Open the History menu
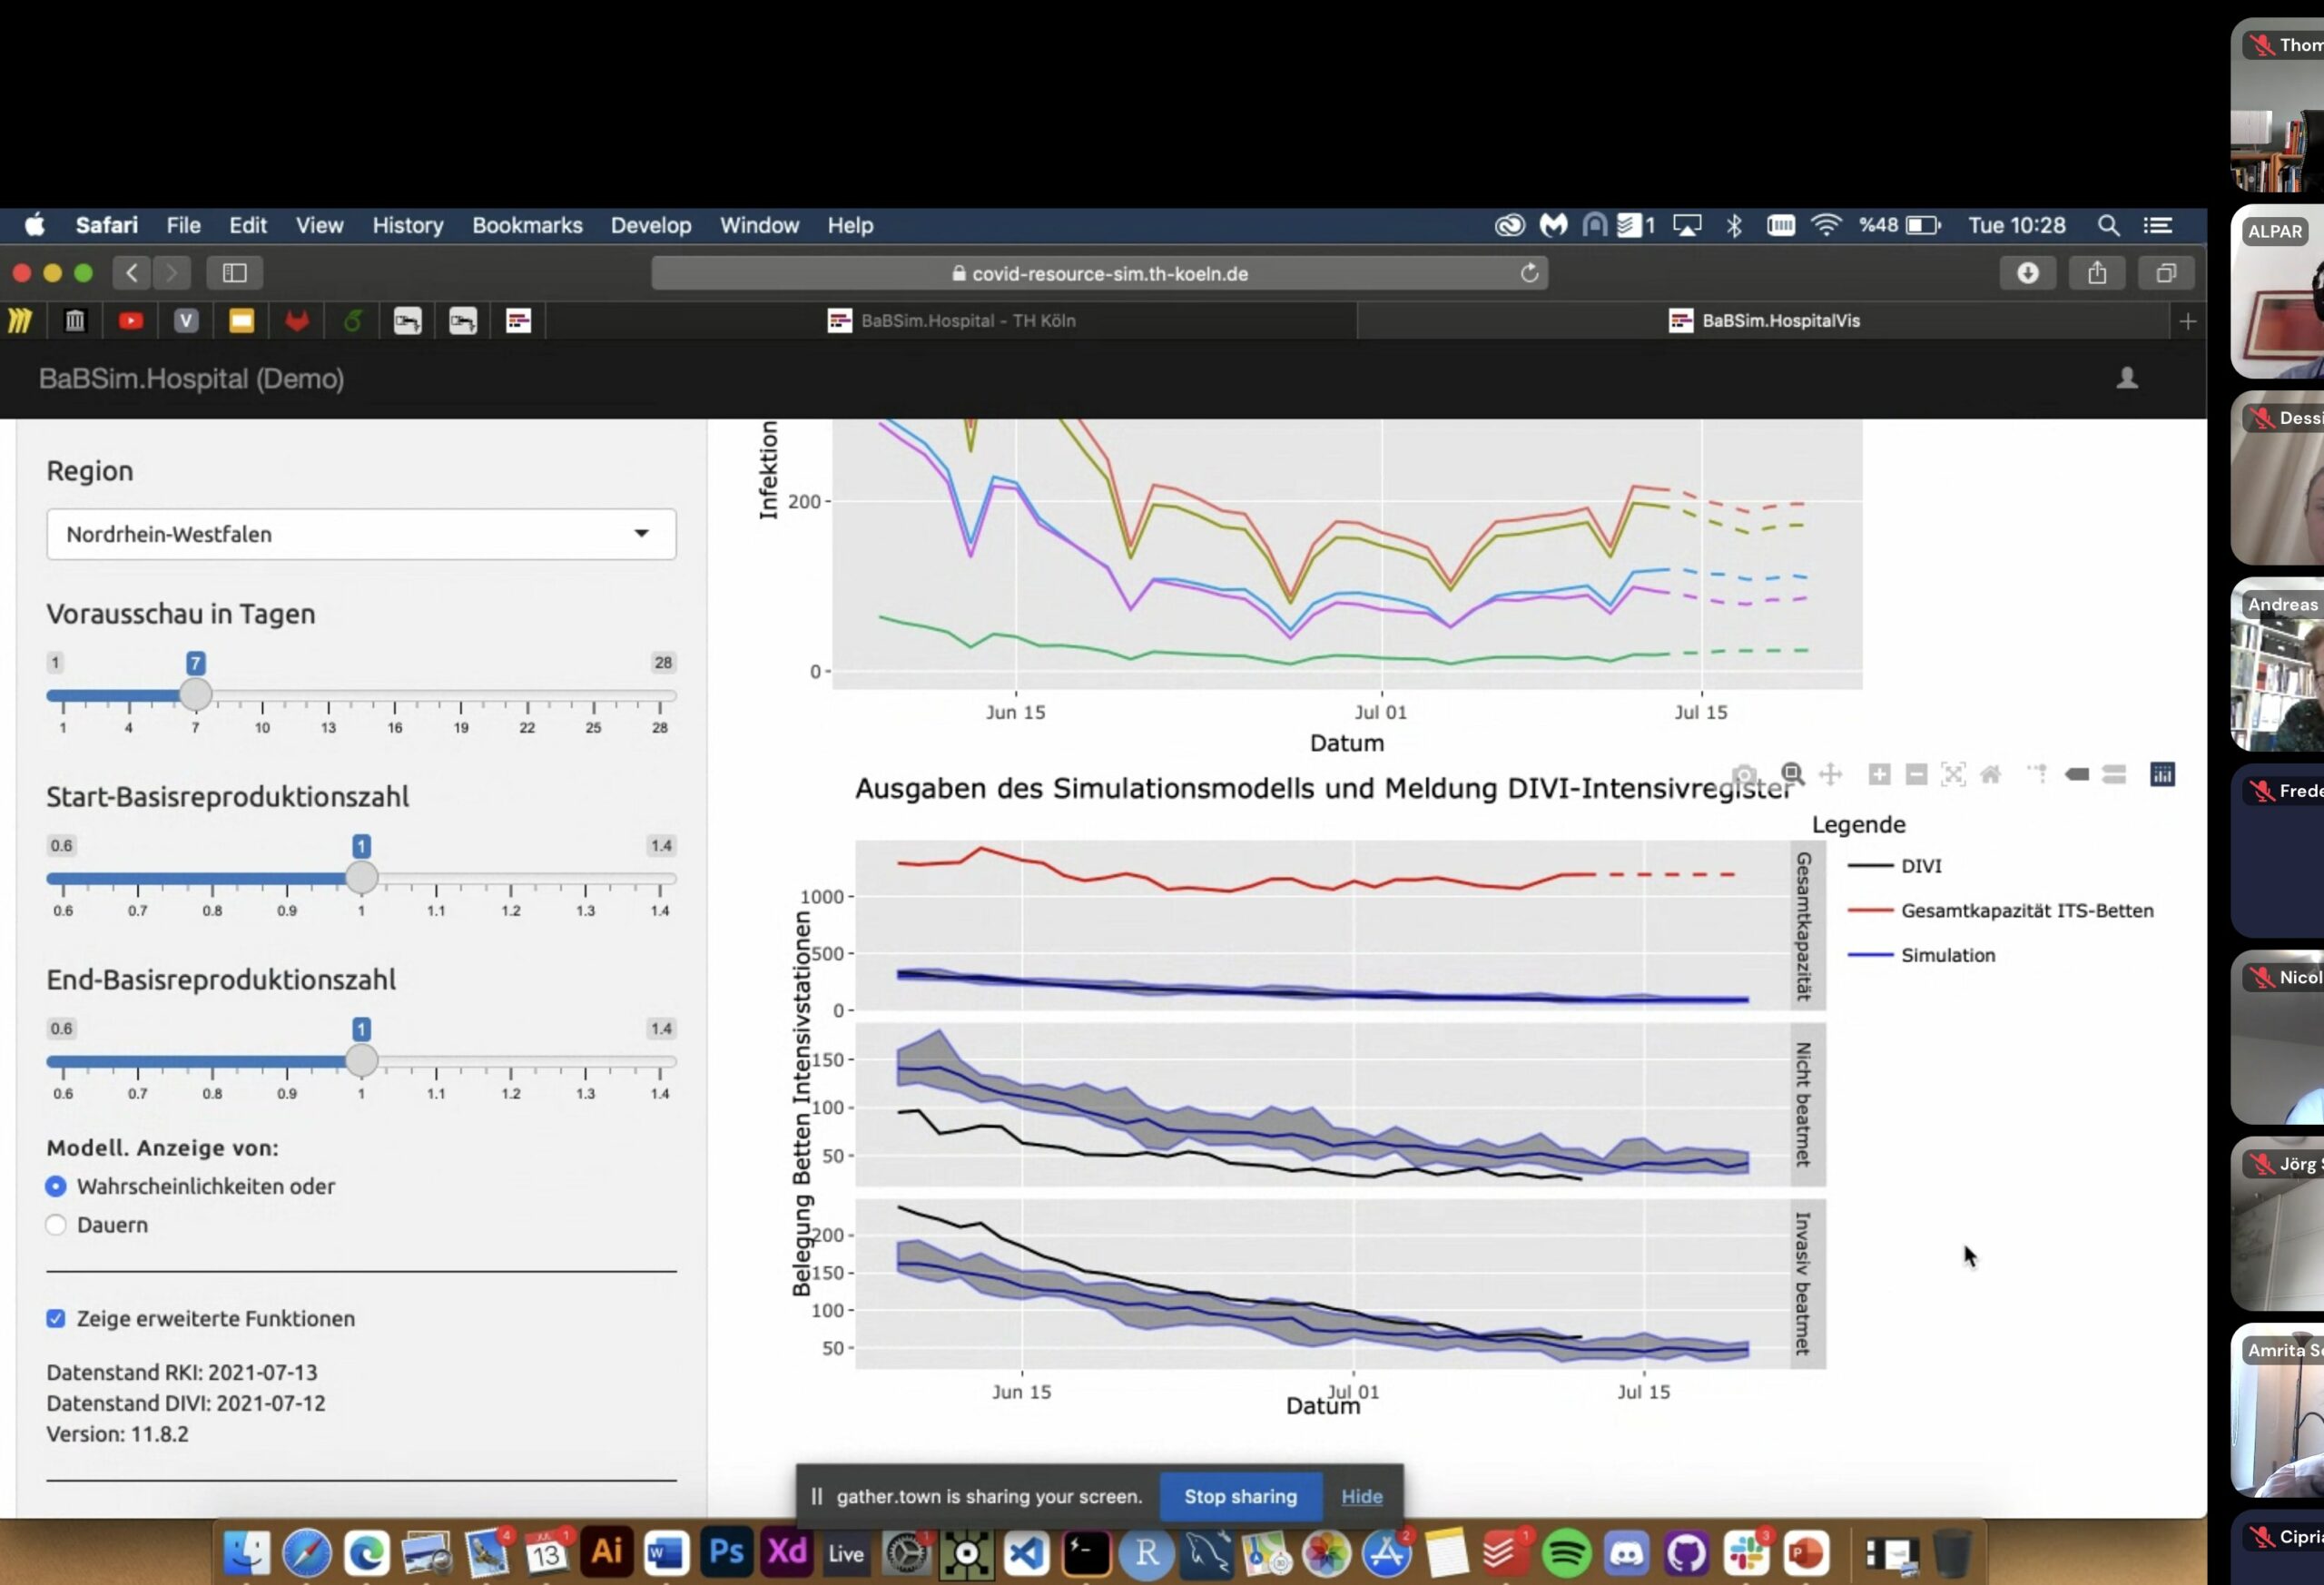2324x1585 pixels. [x=408, y=225]
